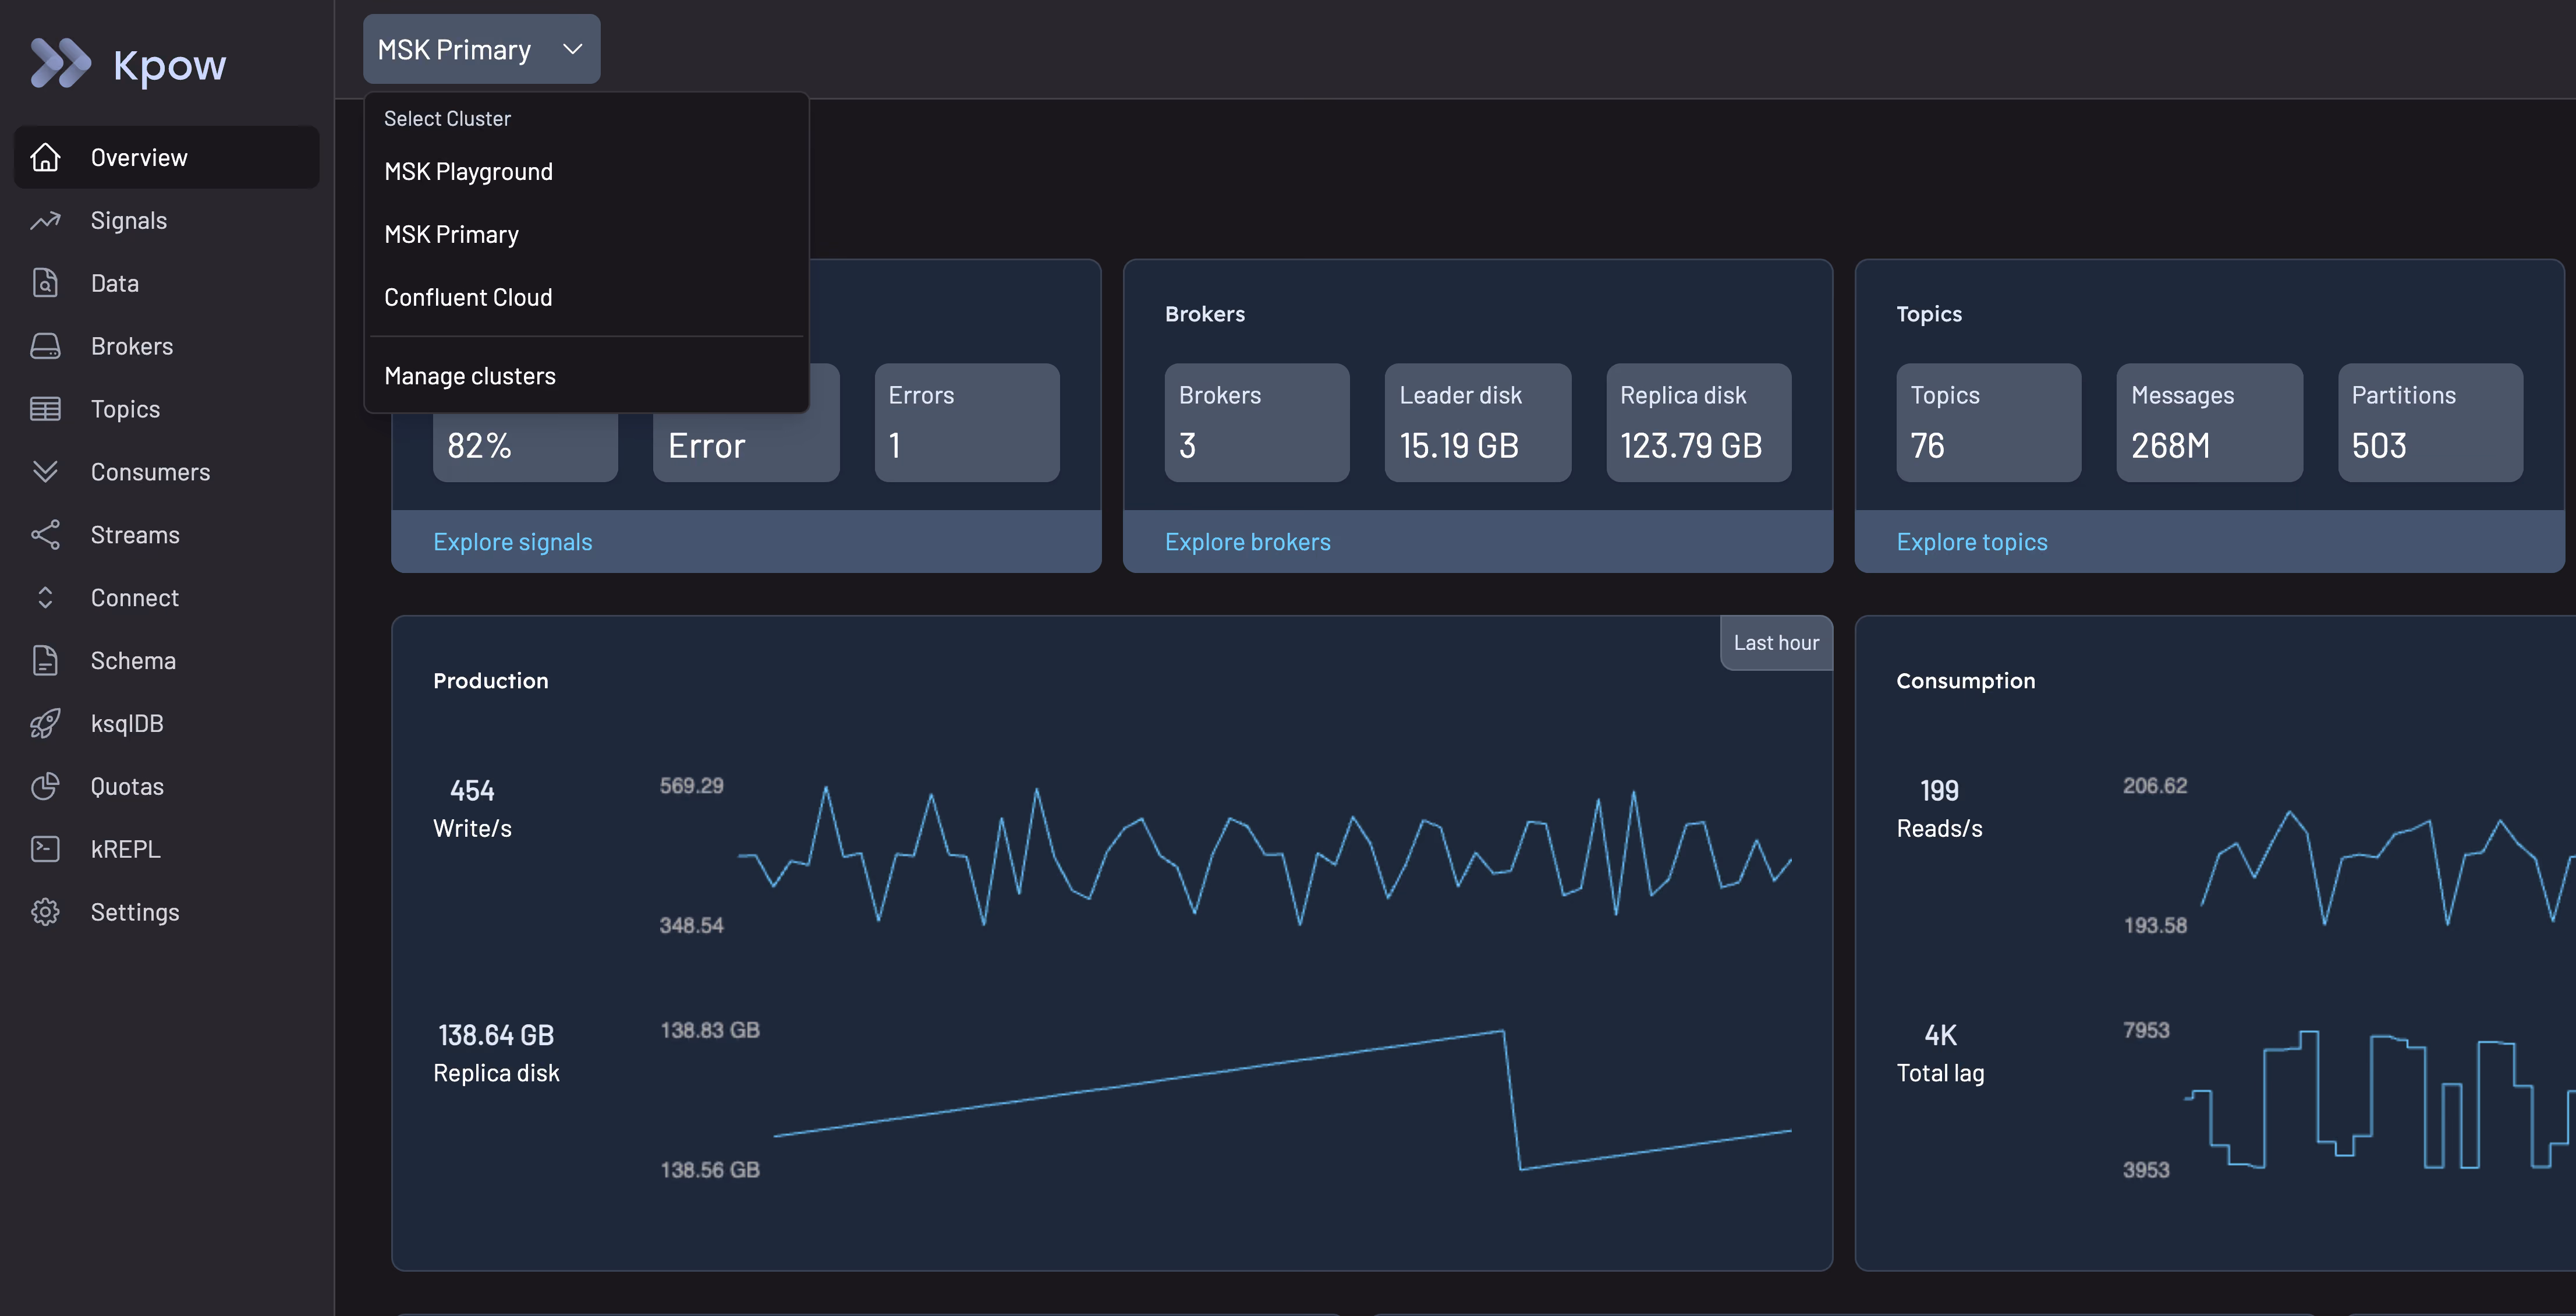
Task: Go to Quotas in the sidebar
Action: click(x=127, y=787)
